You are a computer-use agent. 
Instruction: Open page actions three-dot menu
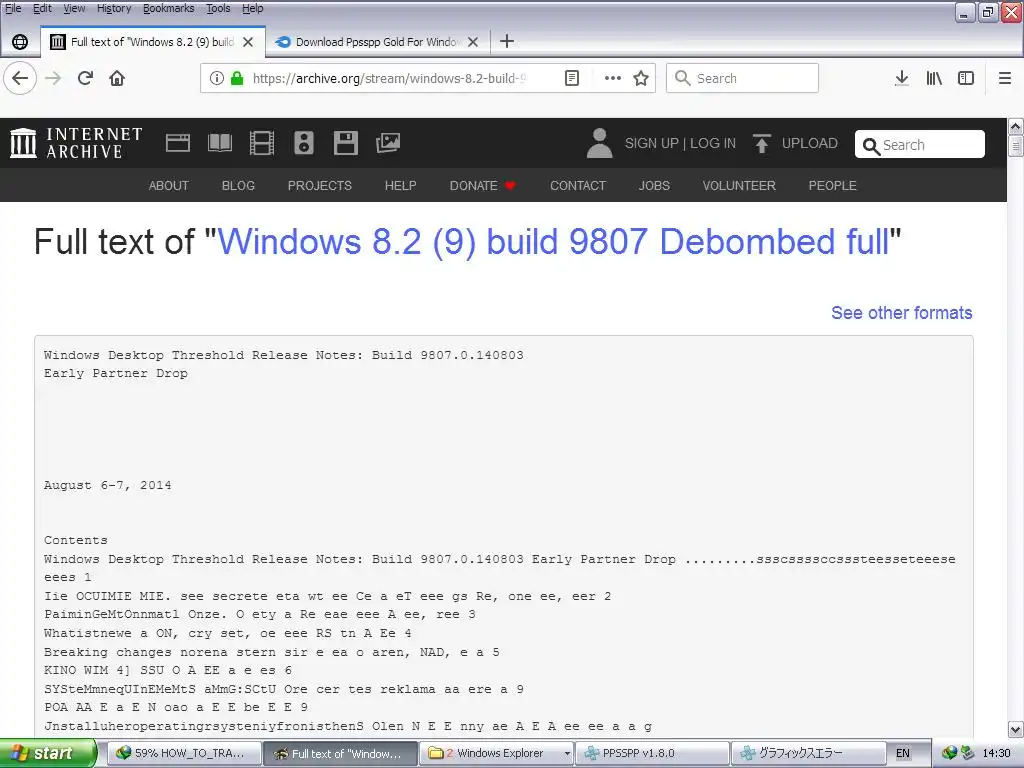(x=613, y=78)
